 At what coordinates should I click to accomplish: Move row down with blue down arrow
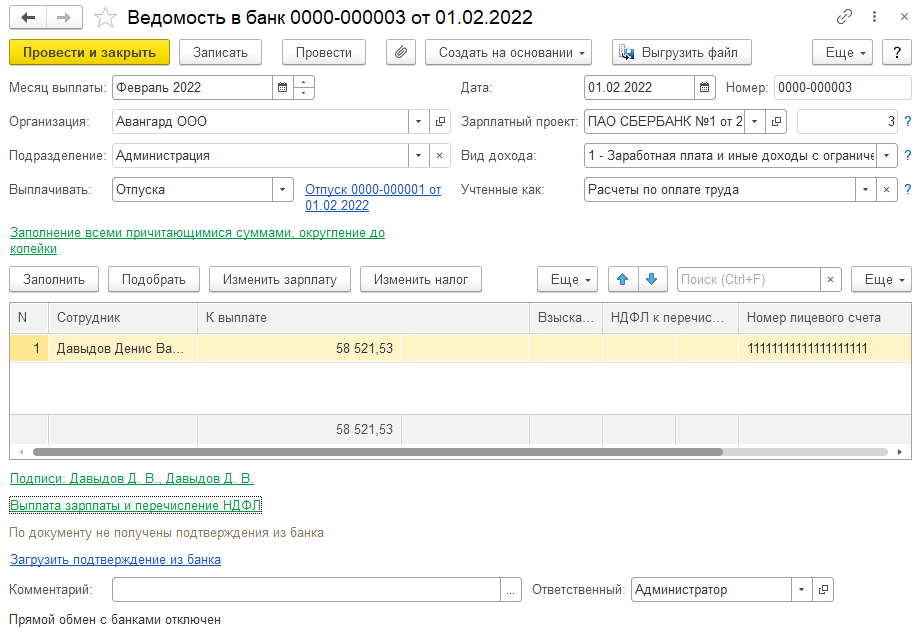(652, 279)
